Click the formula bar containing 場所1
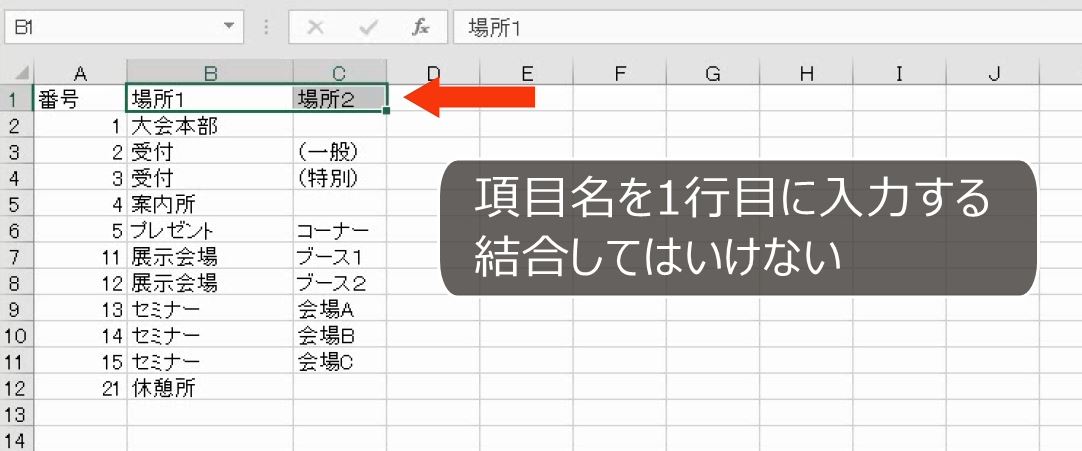This screenshot has width=1082, height=451. click(767, 27)
